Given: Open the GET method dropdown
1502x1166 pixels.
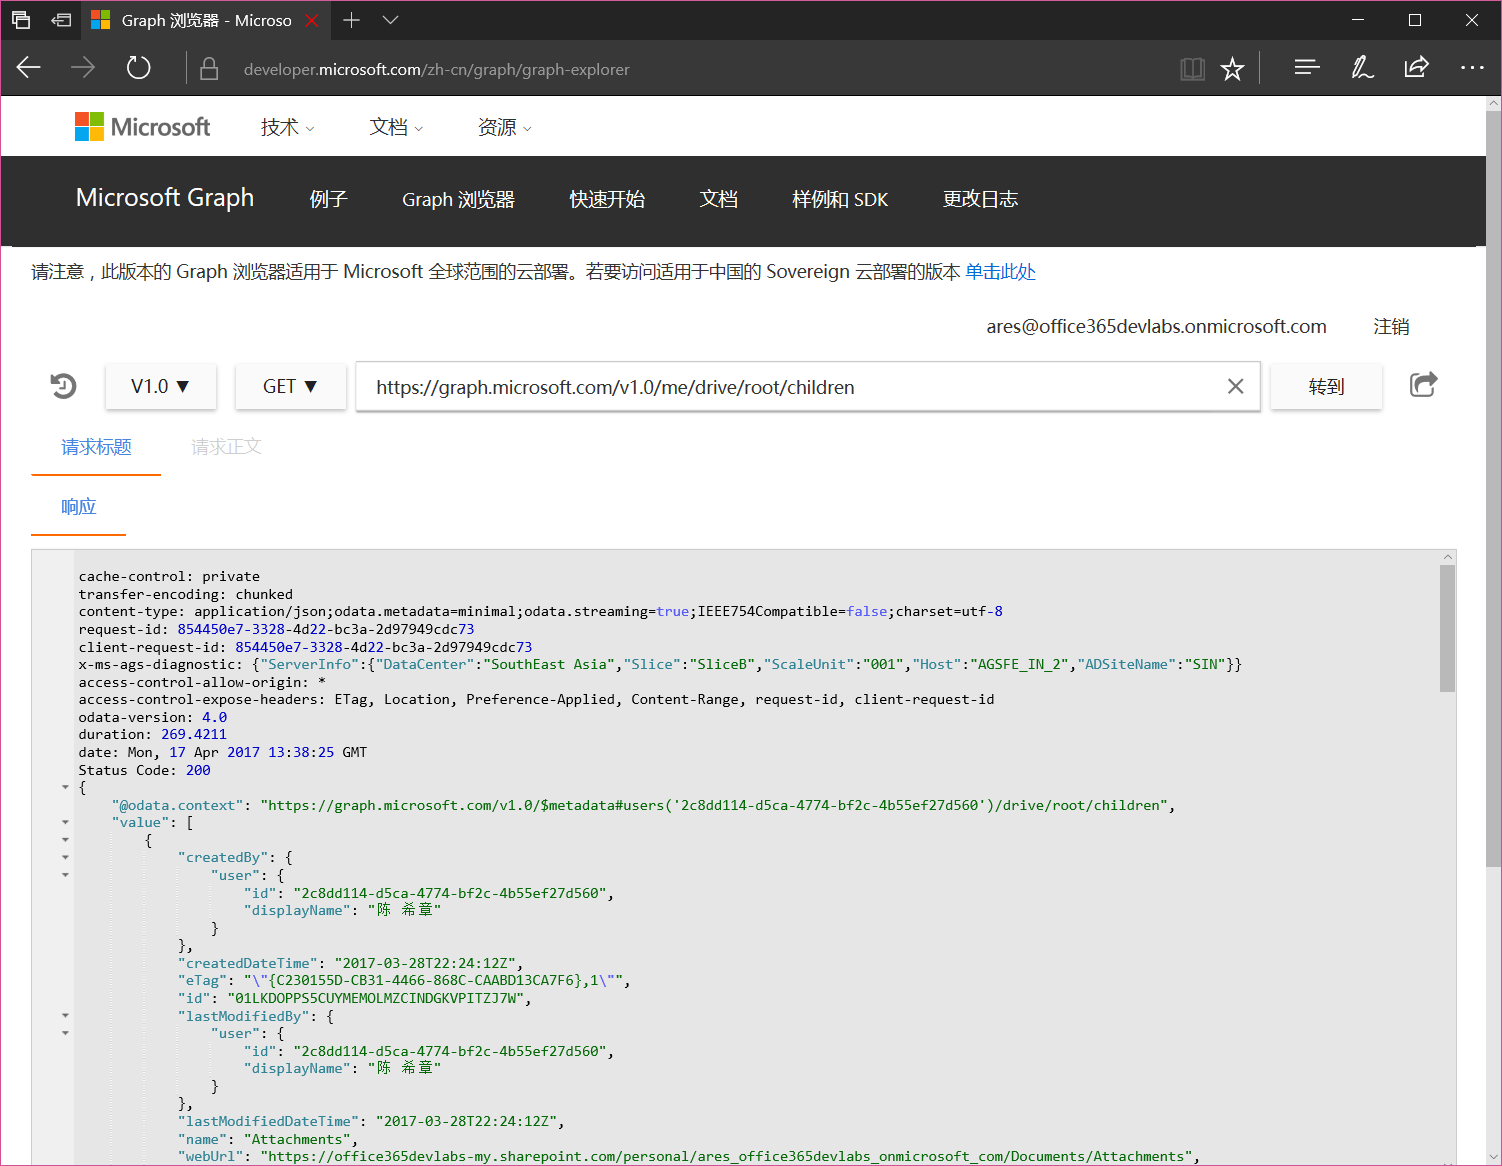Looking at the screenshot, I should click(290, 387).
